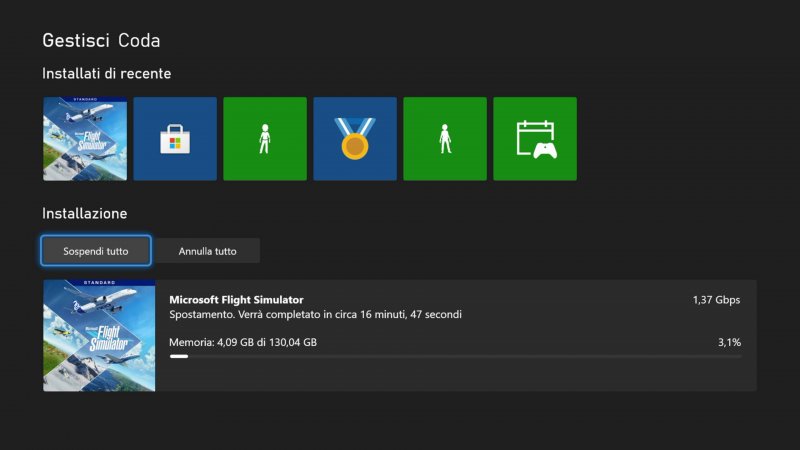
Task: Open the avatar tile beside the calendar tile
Action: [x=445, y=139]
